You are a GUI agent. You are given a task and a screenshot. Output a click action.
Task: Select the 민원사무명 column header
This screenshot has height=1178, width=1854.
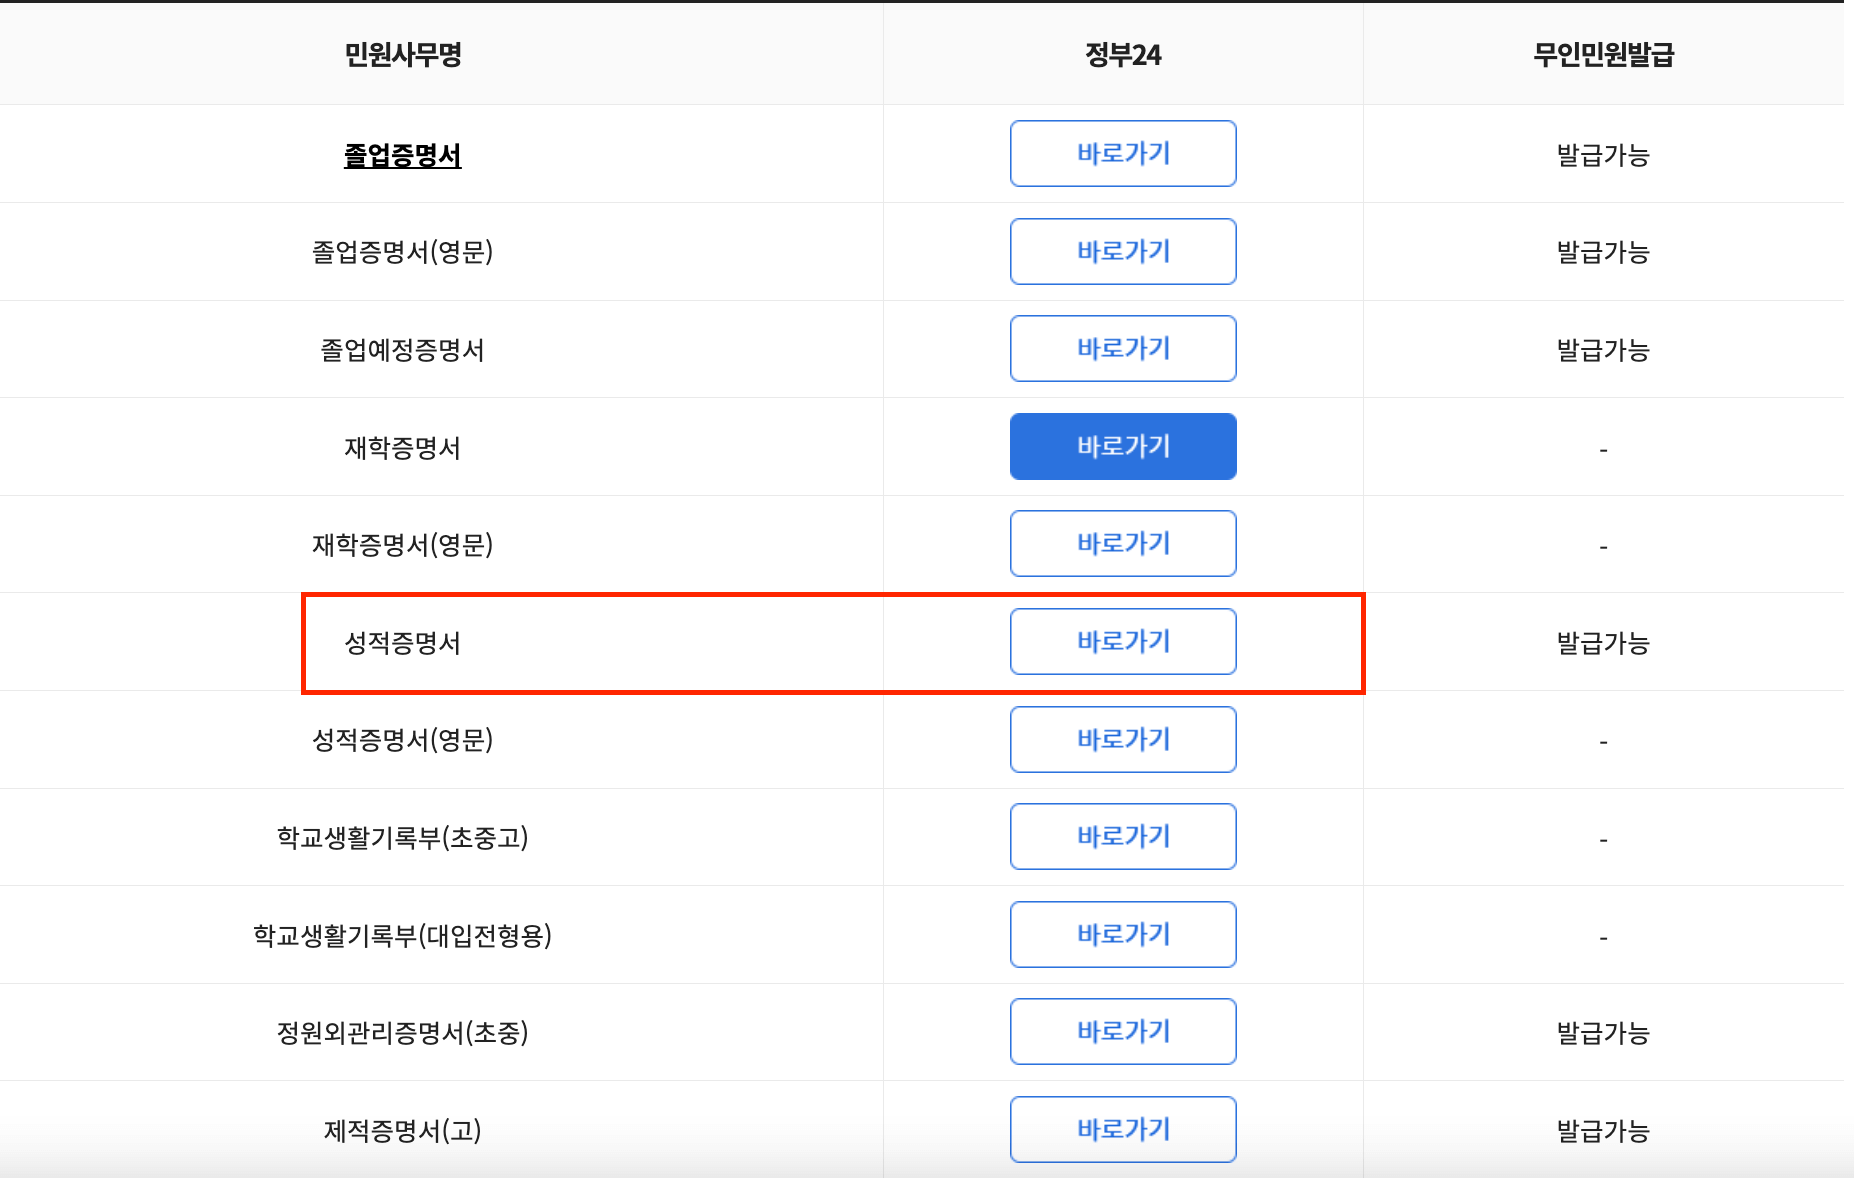(404, 55)
